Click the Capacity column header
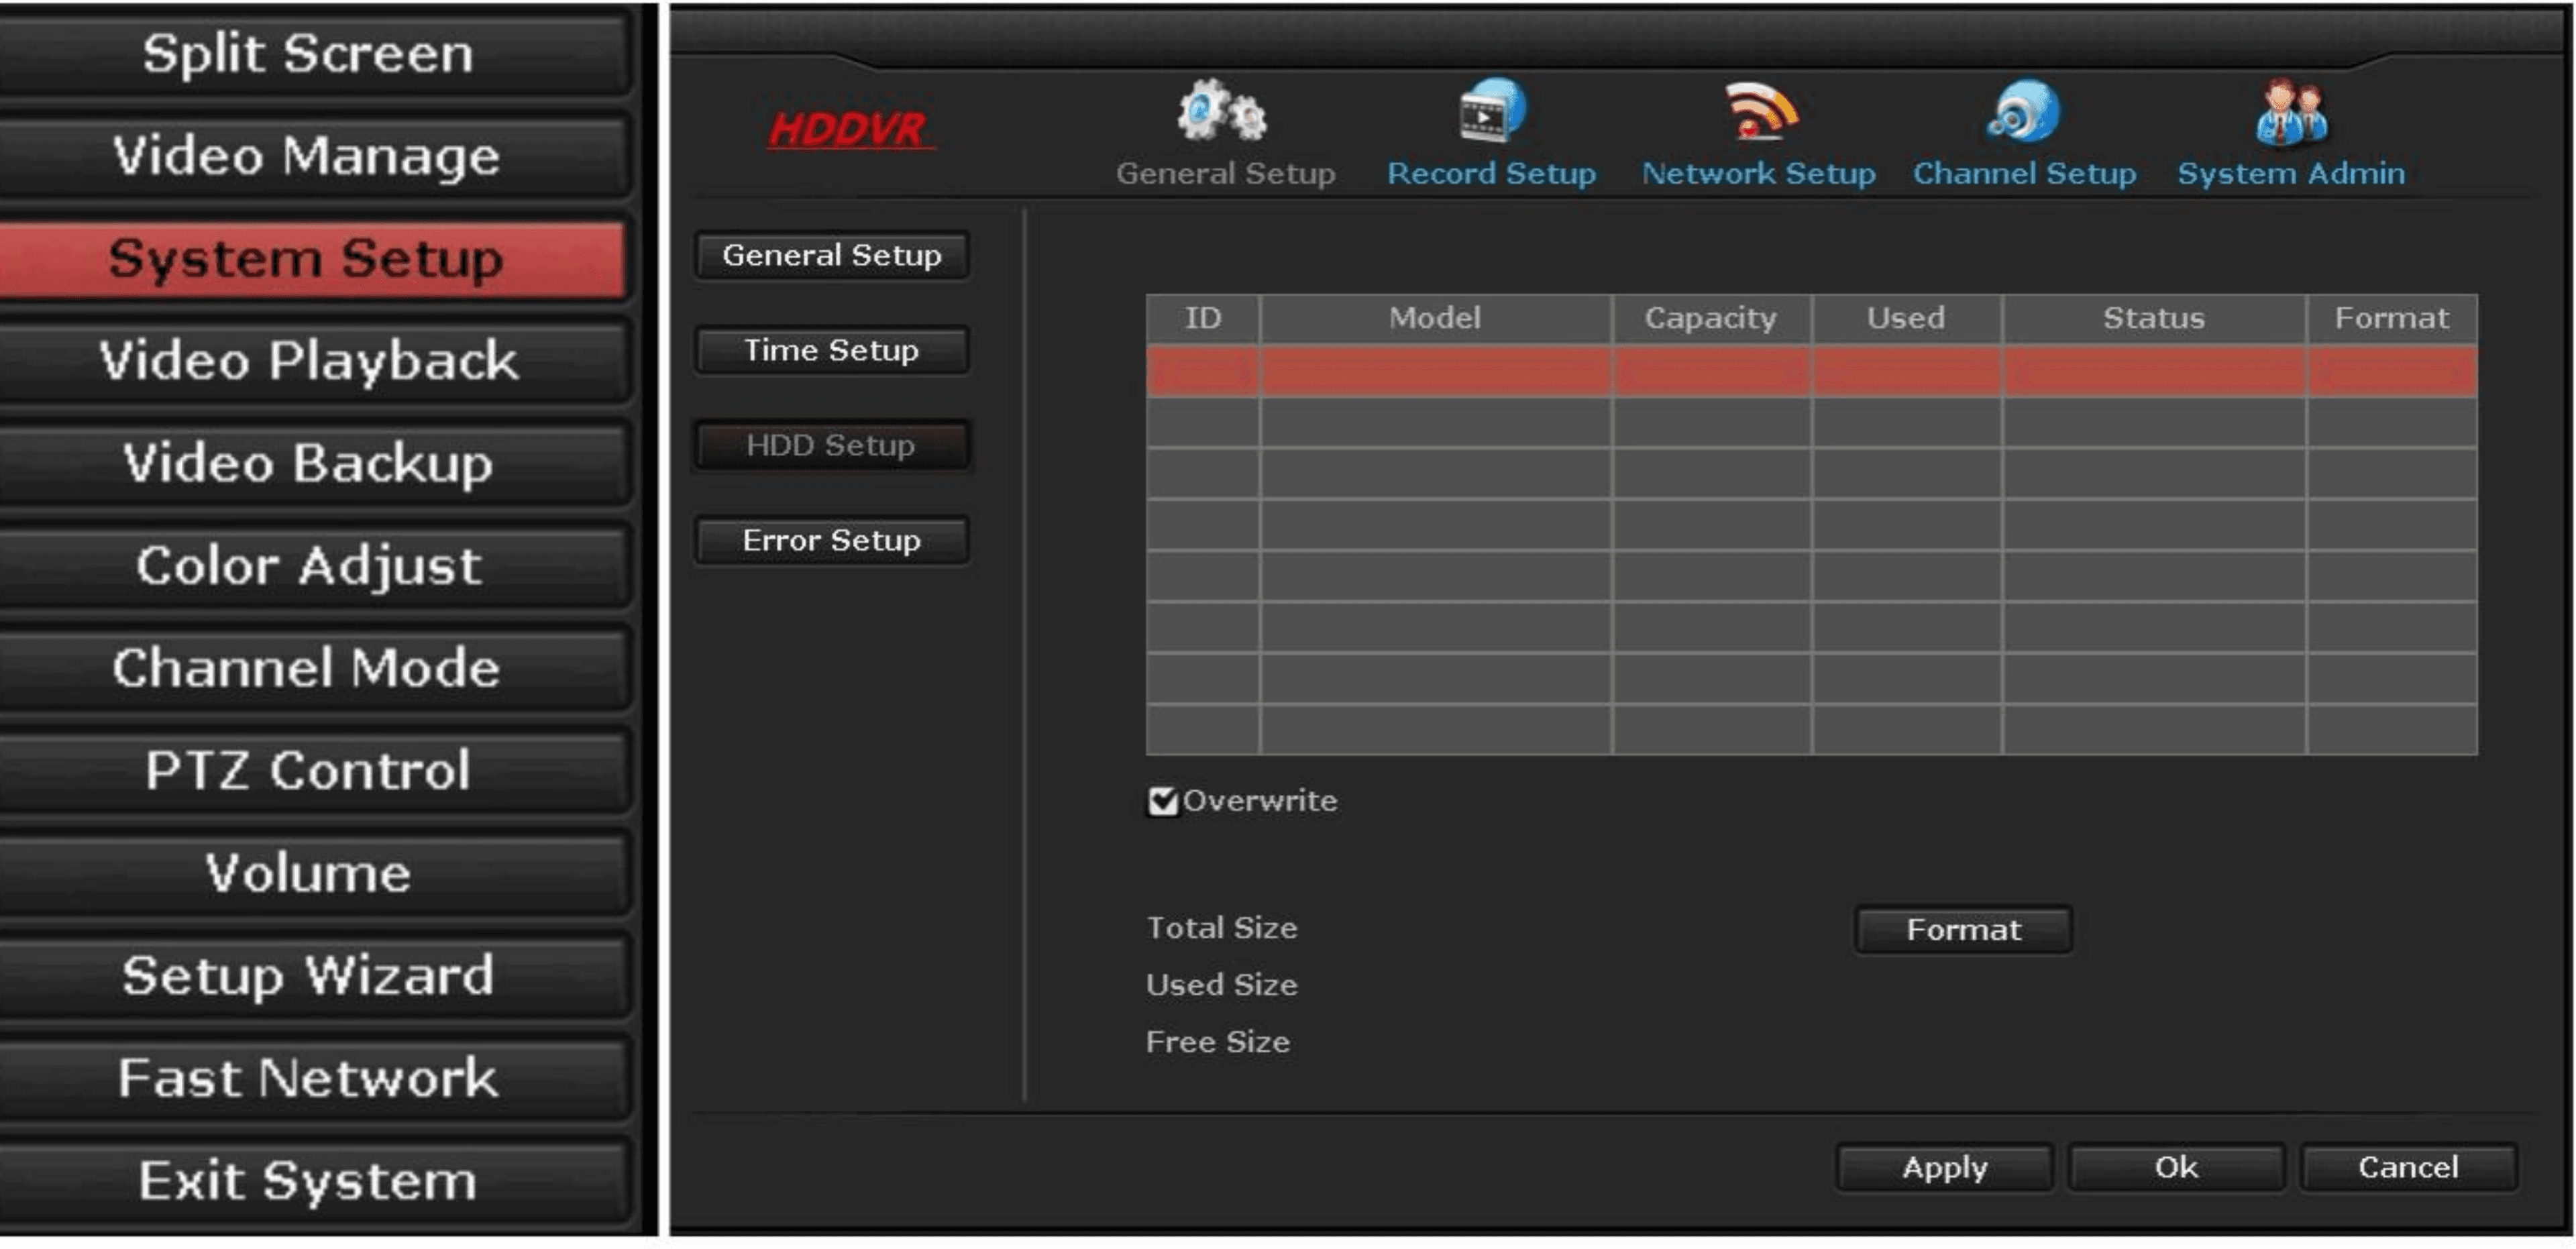Image resolution: width=2576 pixels, height=1249 pixels. click(x=1711, y=319)
